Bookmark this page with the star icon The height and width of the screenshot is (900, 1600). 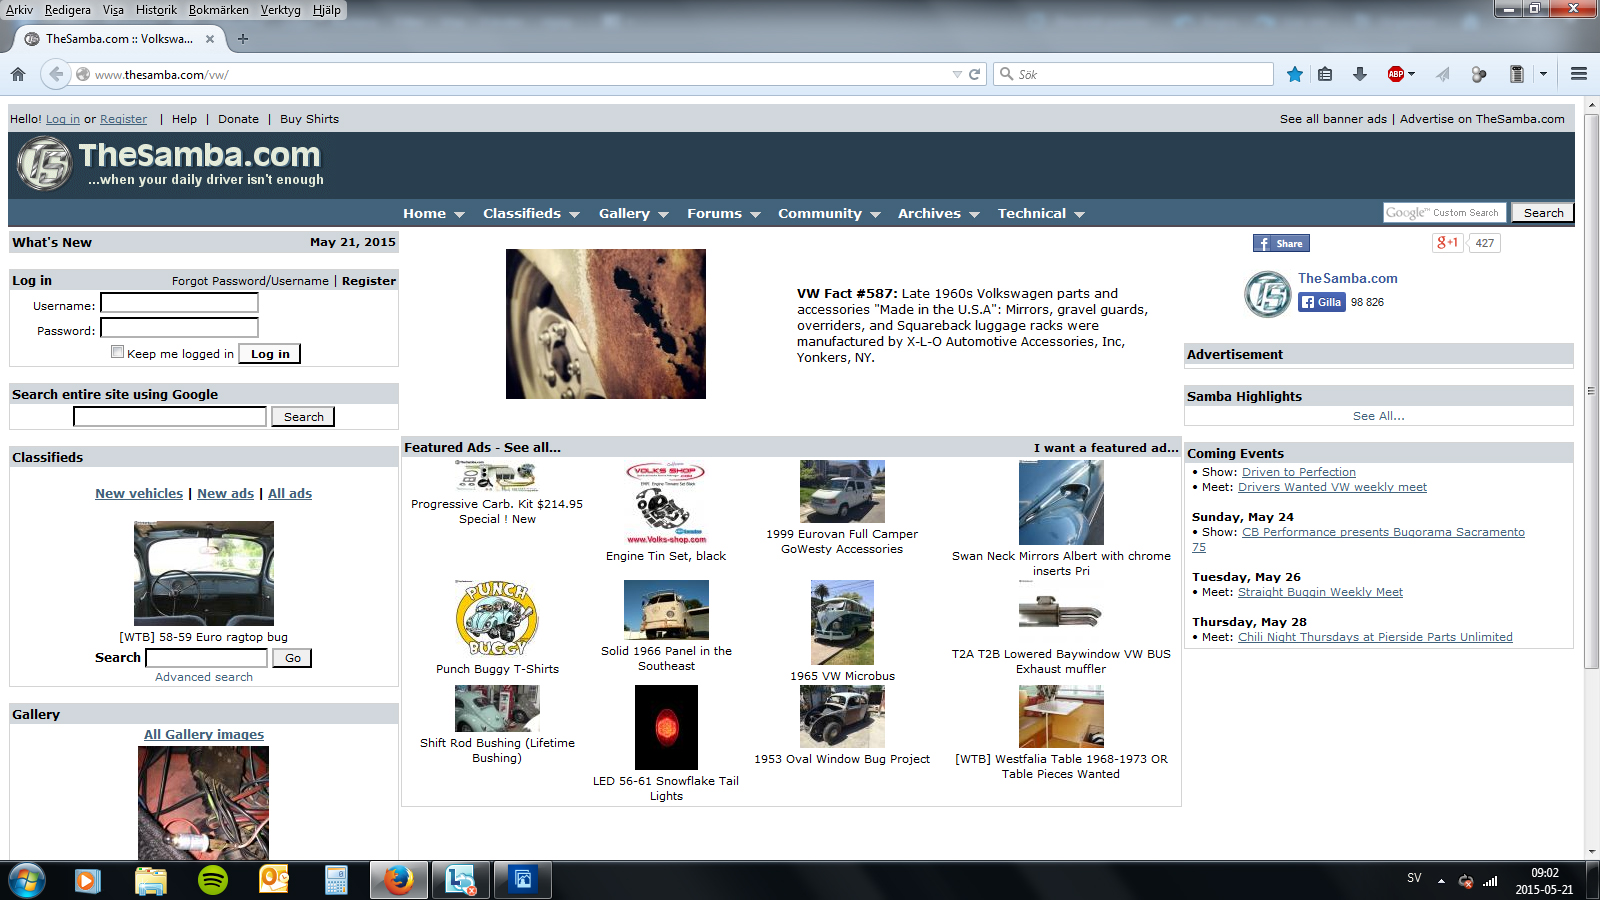(x=1295, y=74)
